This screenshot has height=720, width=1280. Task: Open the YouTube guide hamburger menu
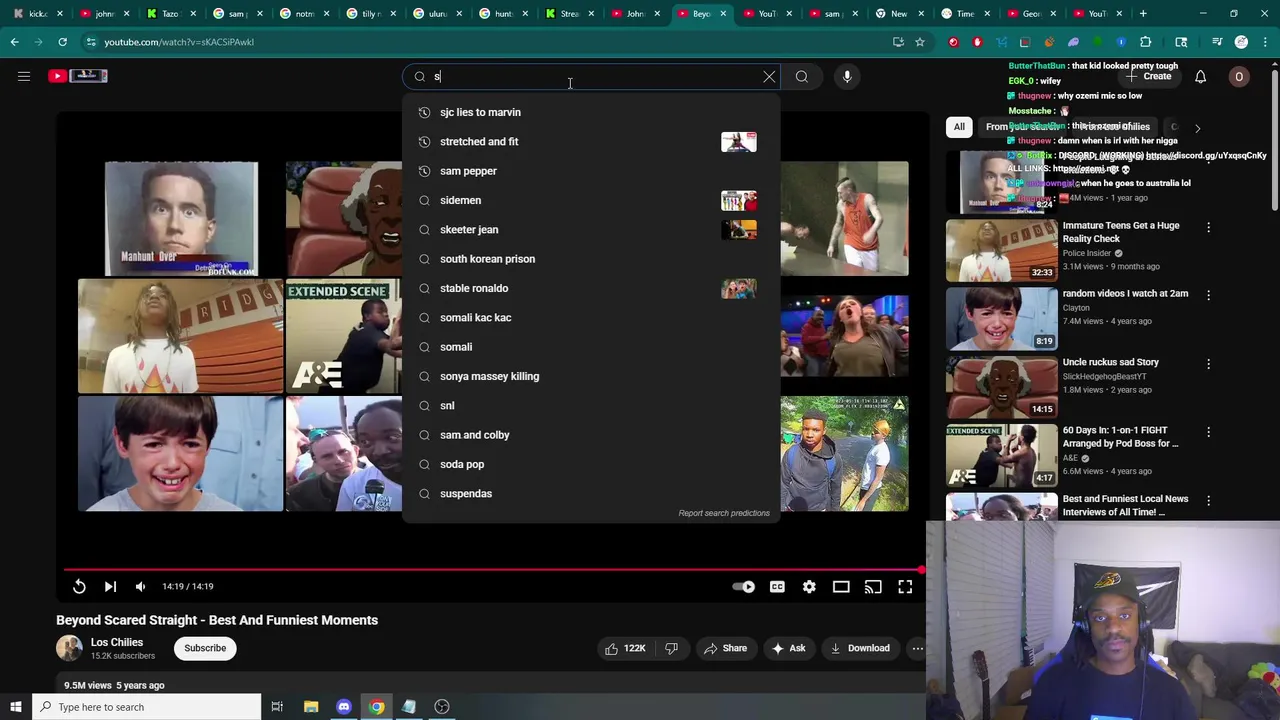coord(24,76)
